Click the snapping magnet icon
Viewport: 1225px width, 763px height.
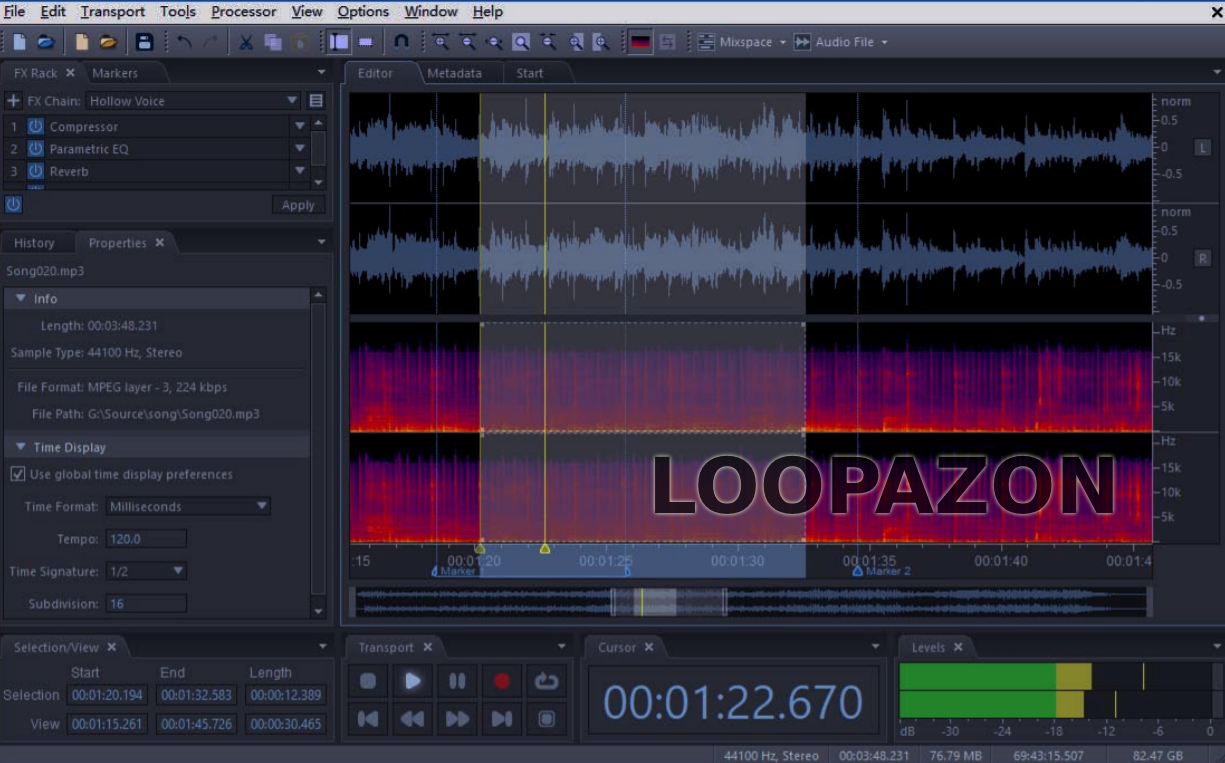401,42
